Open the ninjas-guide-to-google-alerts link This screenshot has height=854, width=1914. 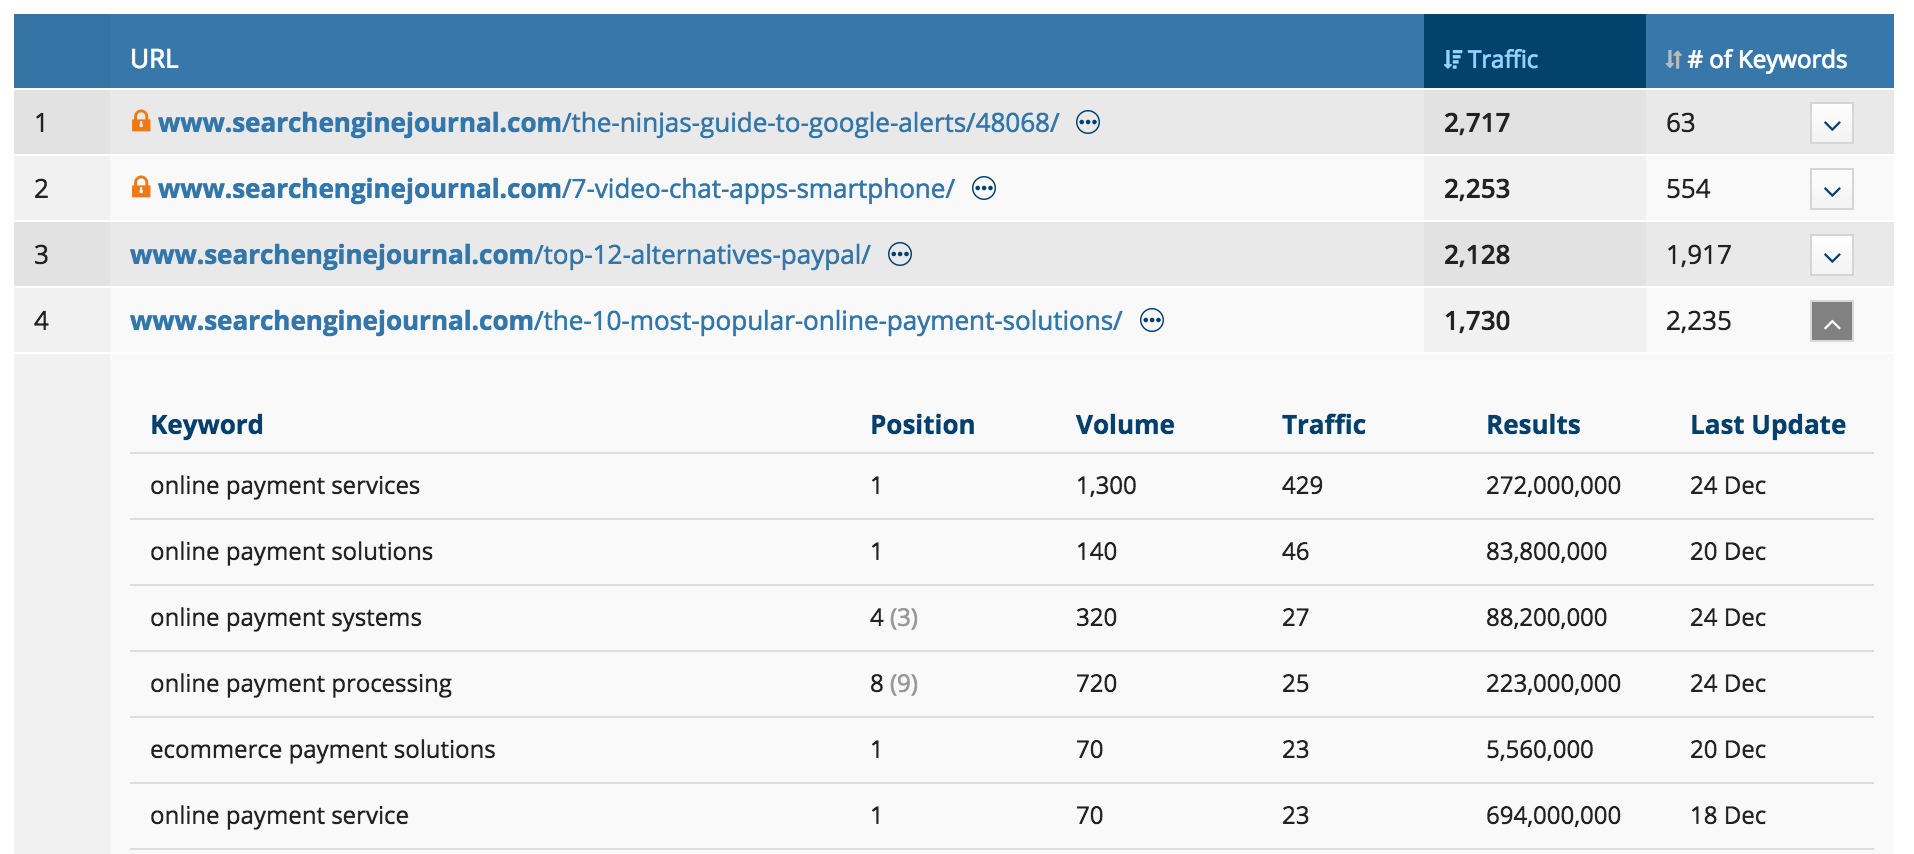[608, 123]
